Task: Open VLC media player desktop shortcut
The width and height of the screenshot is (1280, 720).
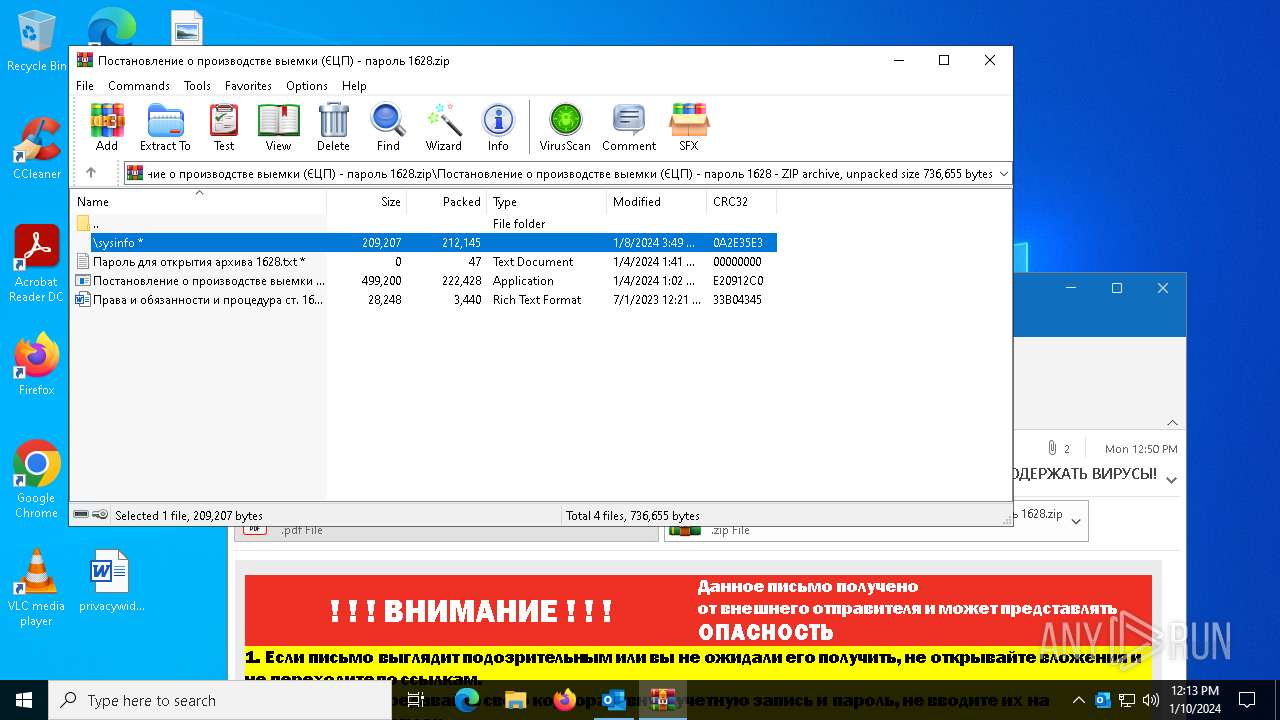Action: click(x=36, y=589)
